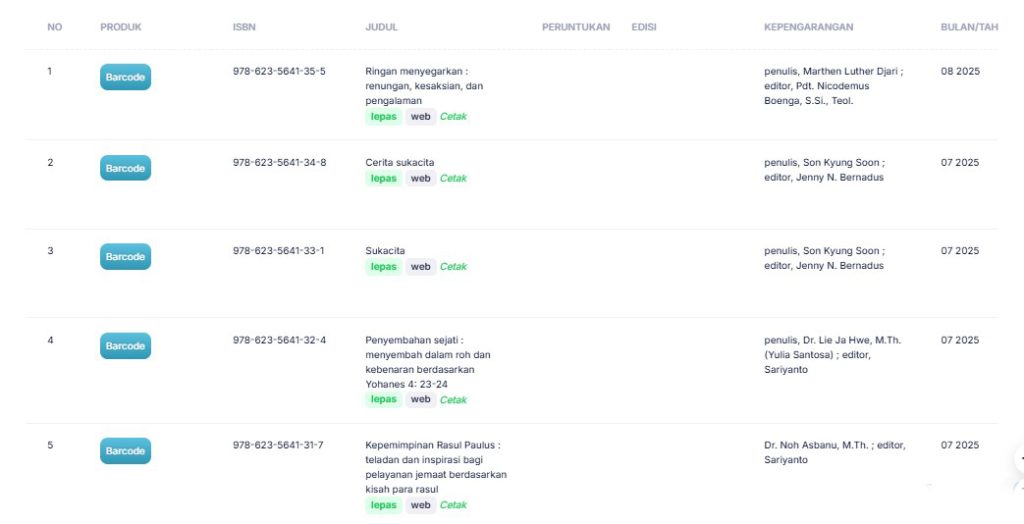Click ISBN 978-623-5641-35-5

279,71
